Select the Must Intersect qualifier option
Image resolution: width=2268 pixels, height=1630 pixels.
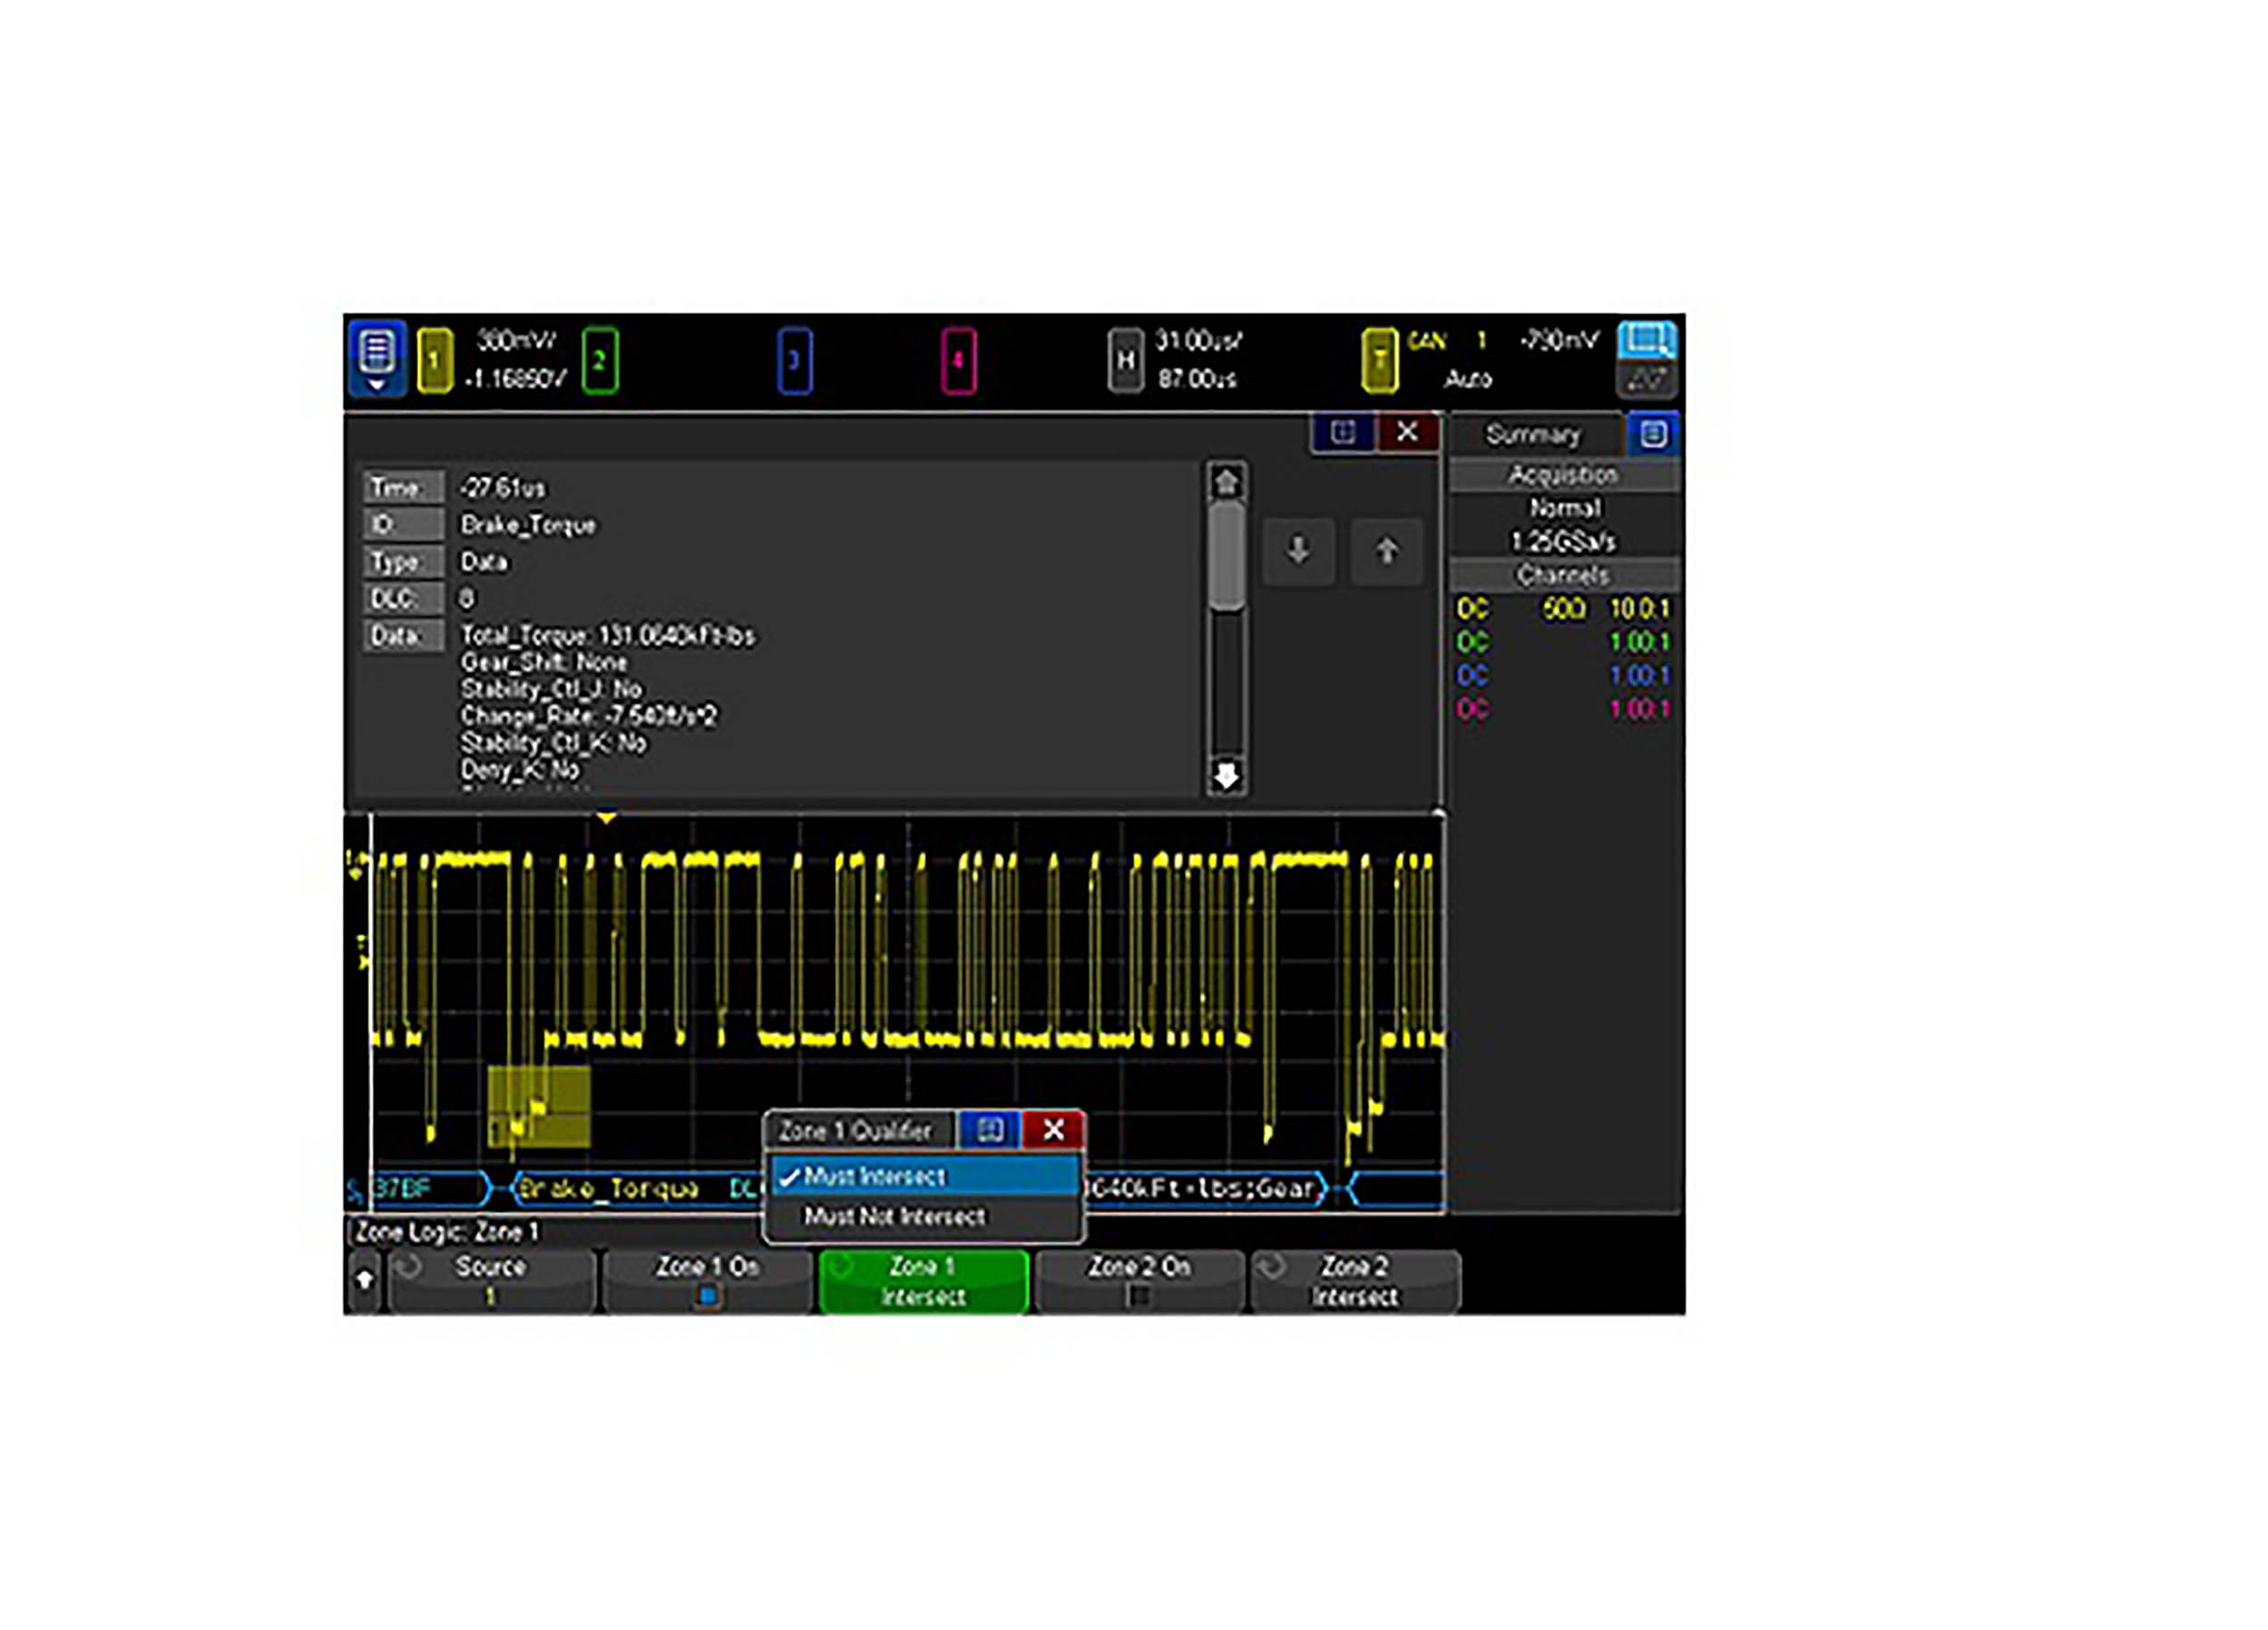[874, 1176]
